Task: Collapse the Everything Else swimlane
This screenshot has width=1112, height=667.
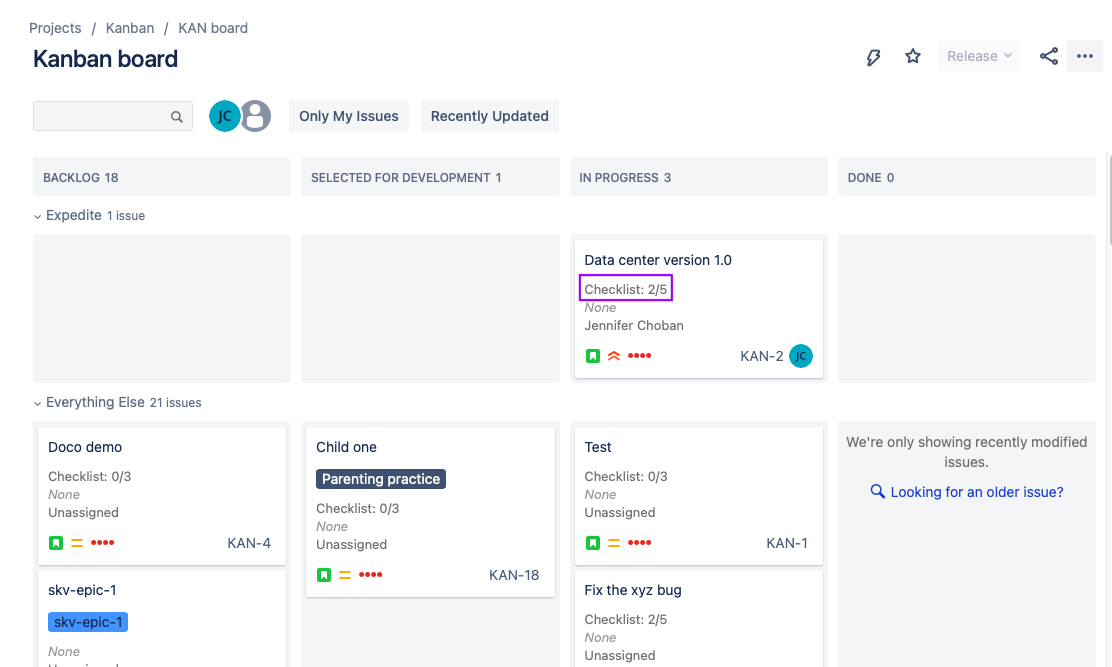Action: coord(38,403)
